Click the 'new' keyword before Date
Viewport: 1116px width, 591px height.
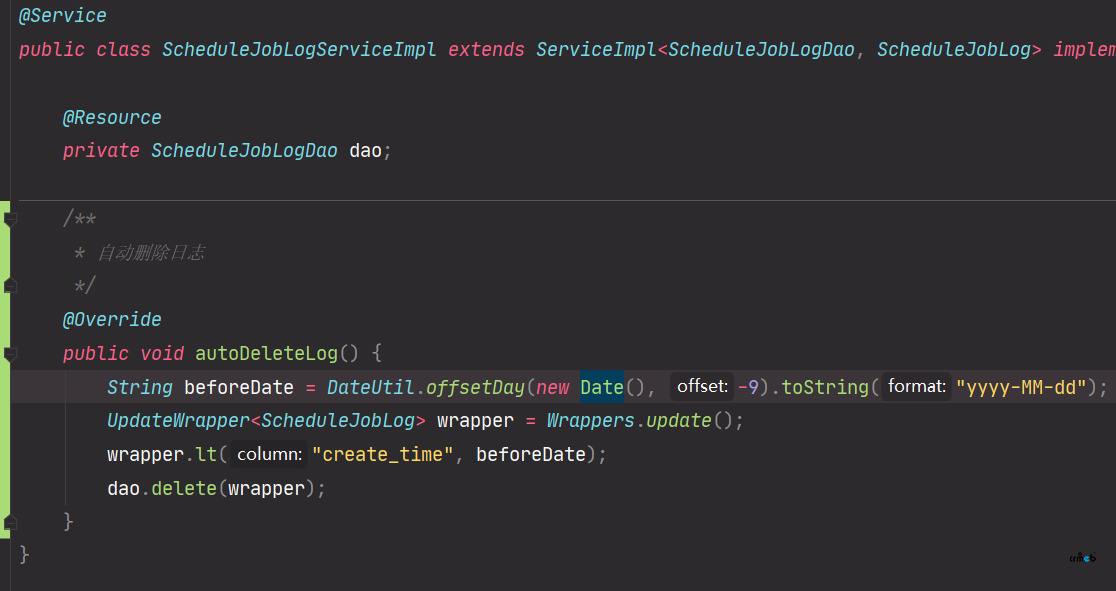click(552, 387)
